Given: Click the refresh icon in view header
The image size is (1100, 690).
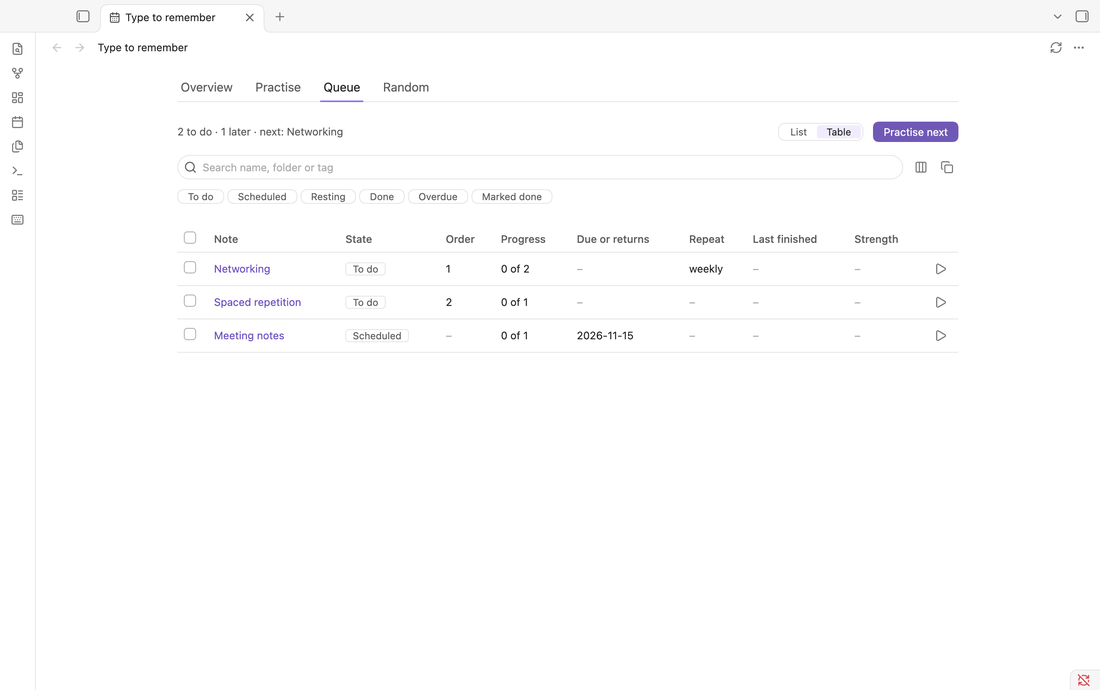Looking at the screenshot, I should [x=1056, y=48].
